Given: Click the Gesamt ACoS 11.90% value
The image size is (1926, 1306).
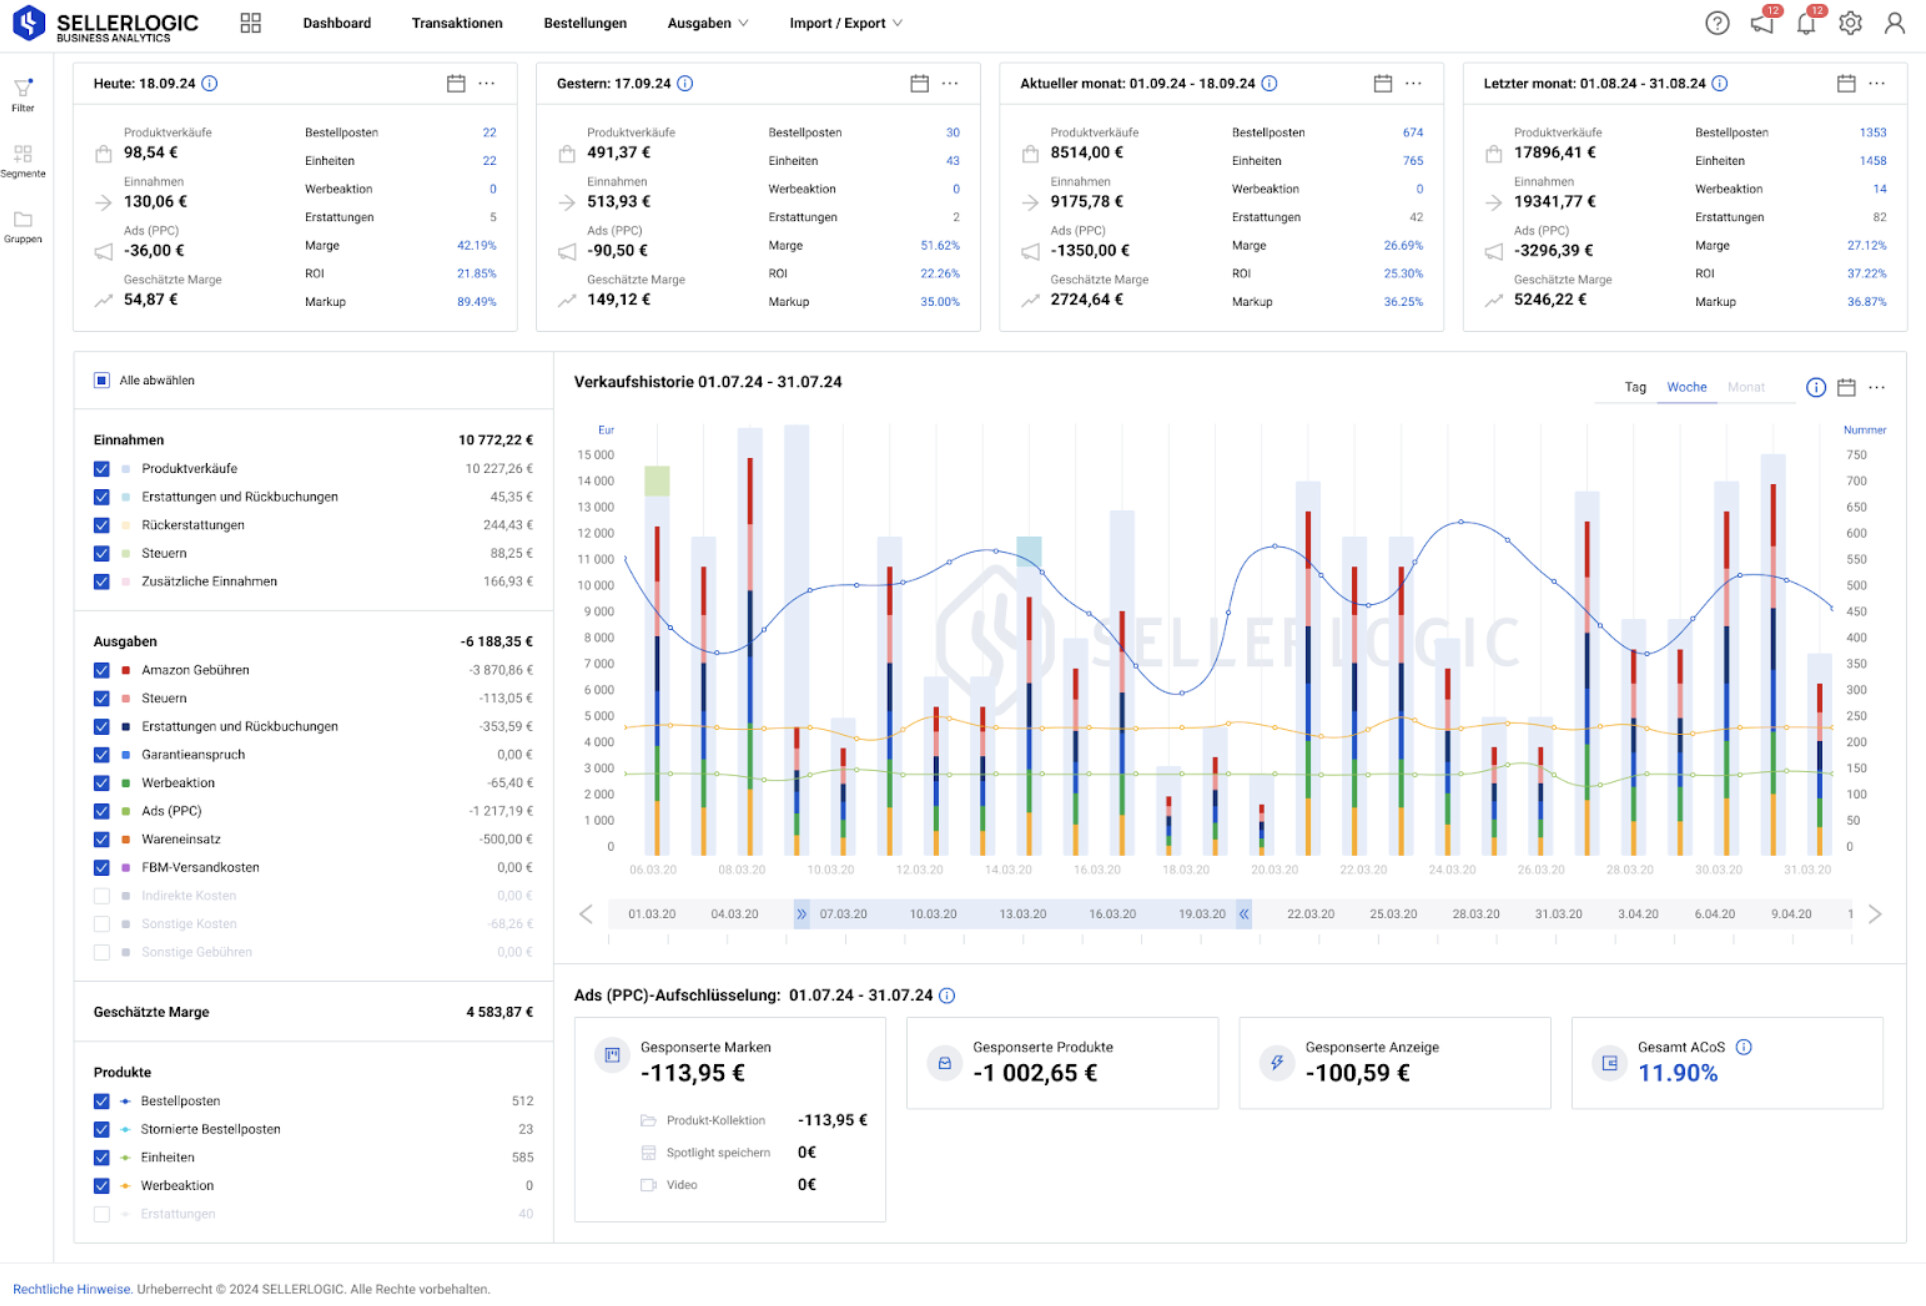Looking at the screenshot, I should coord(1677,1073).
